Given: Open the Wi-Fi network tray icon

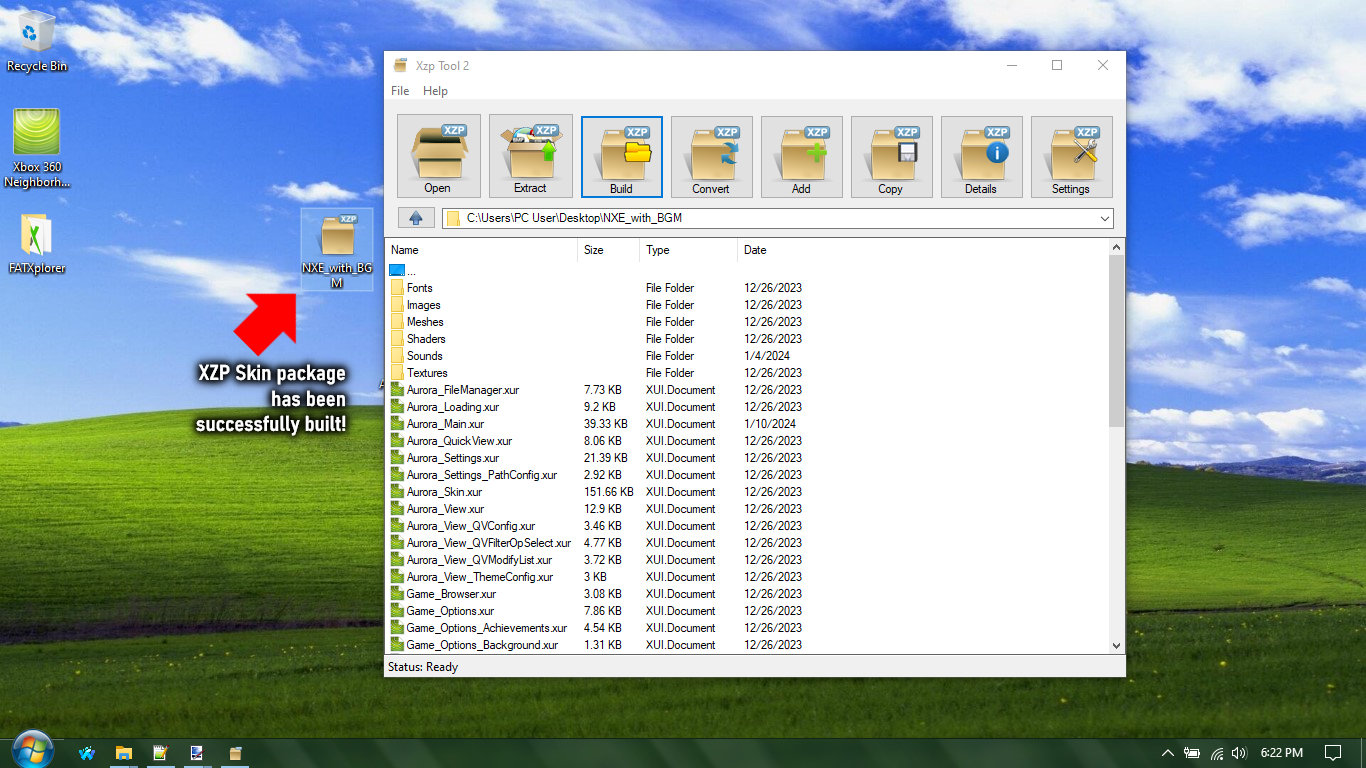Looking at the screenshot, I should pos(1217,753).
